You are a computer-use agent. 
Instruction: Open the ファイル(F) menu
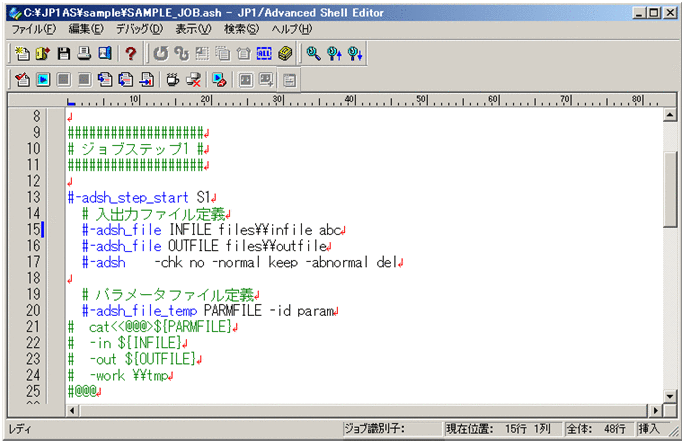point(34,29)
